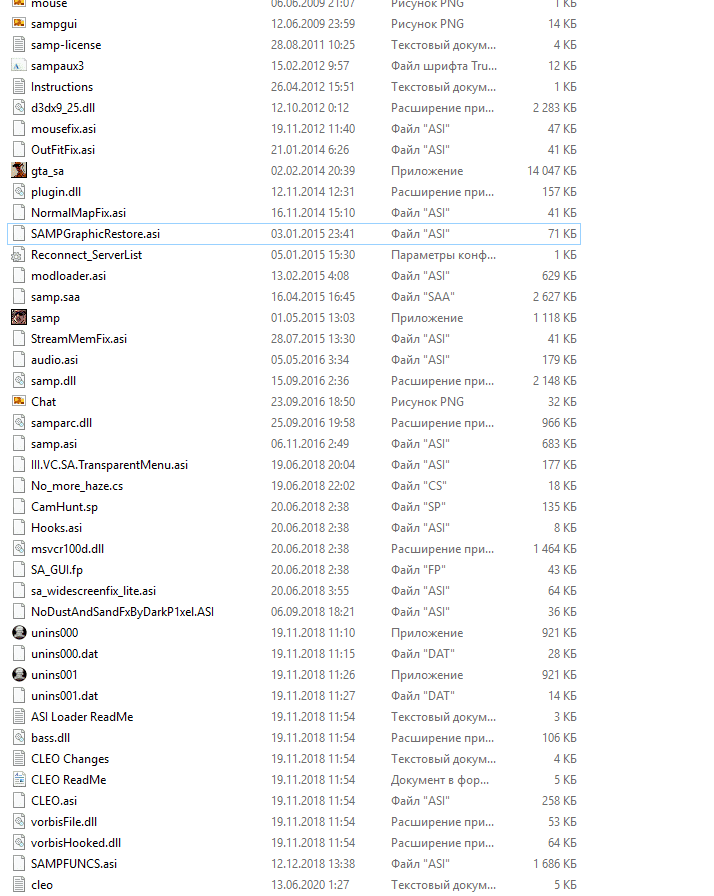This screenshot has height=896, width=714.
Task: Click the gta_sa application icon
Action: [18, 171]
